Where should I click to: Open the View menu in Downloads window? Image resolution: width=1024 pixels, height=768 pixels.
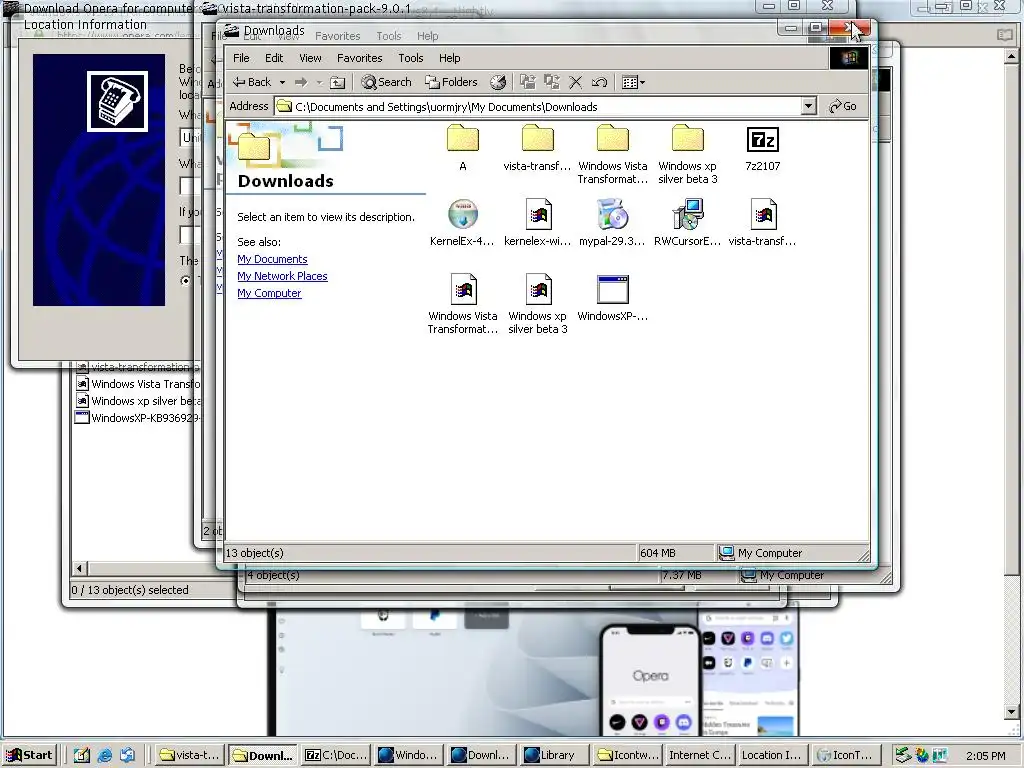310,58
